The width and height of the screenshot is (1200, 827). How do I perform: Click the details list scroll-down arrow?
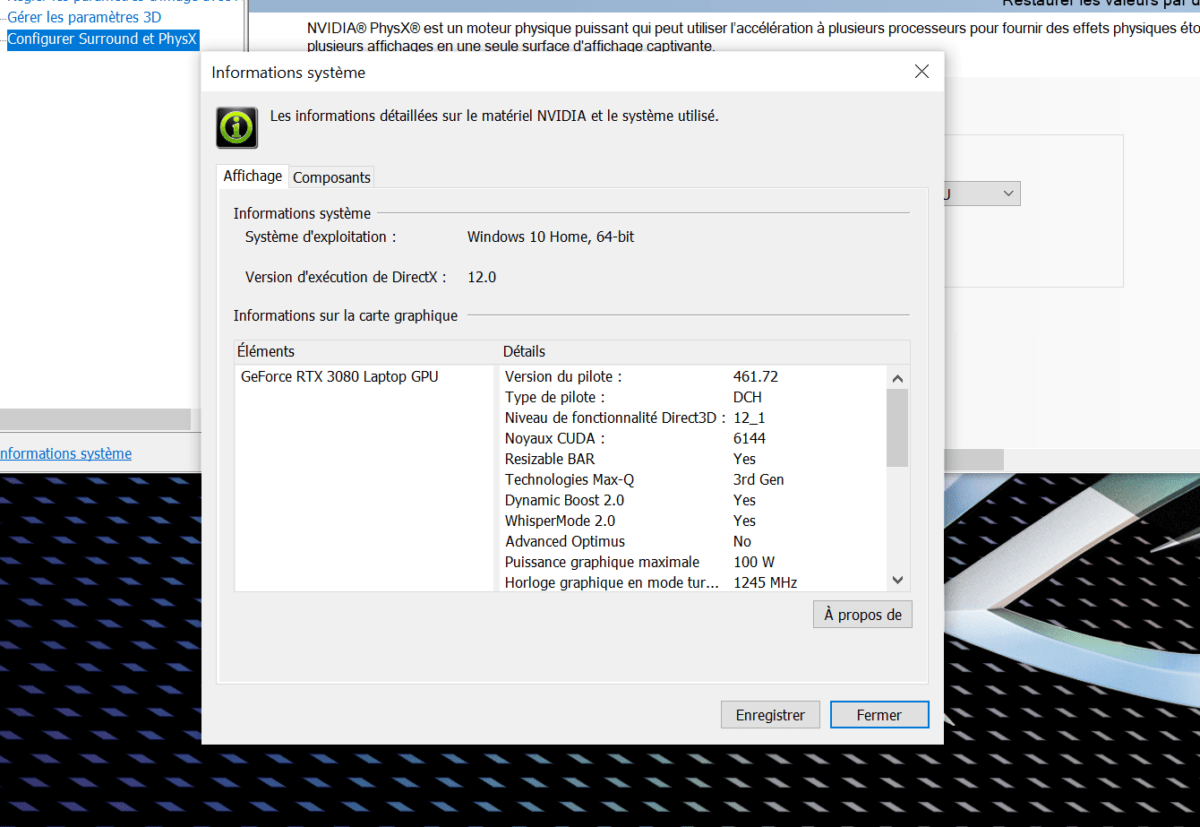coord(897,580)
